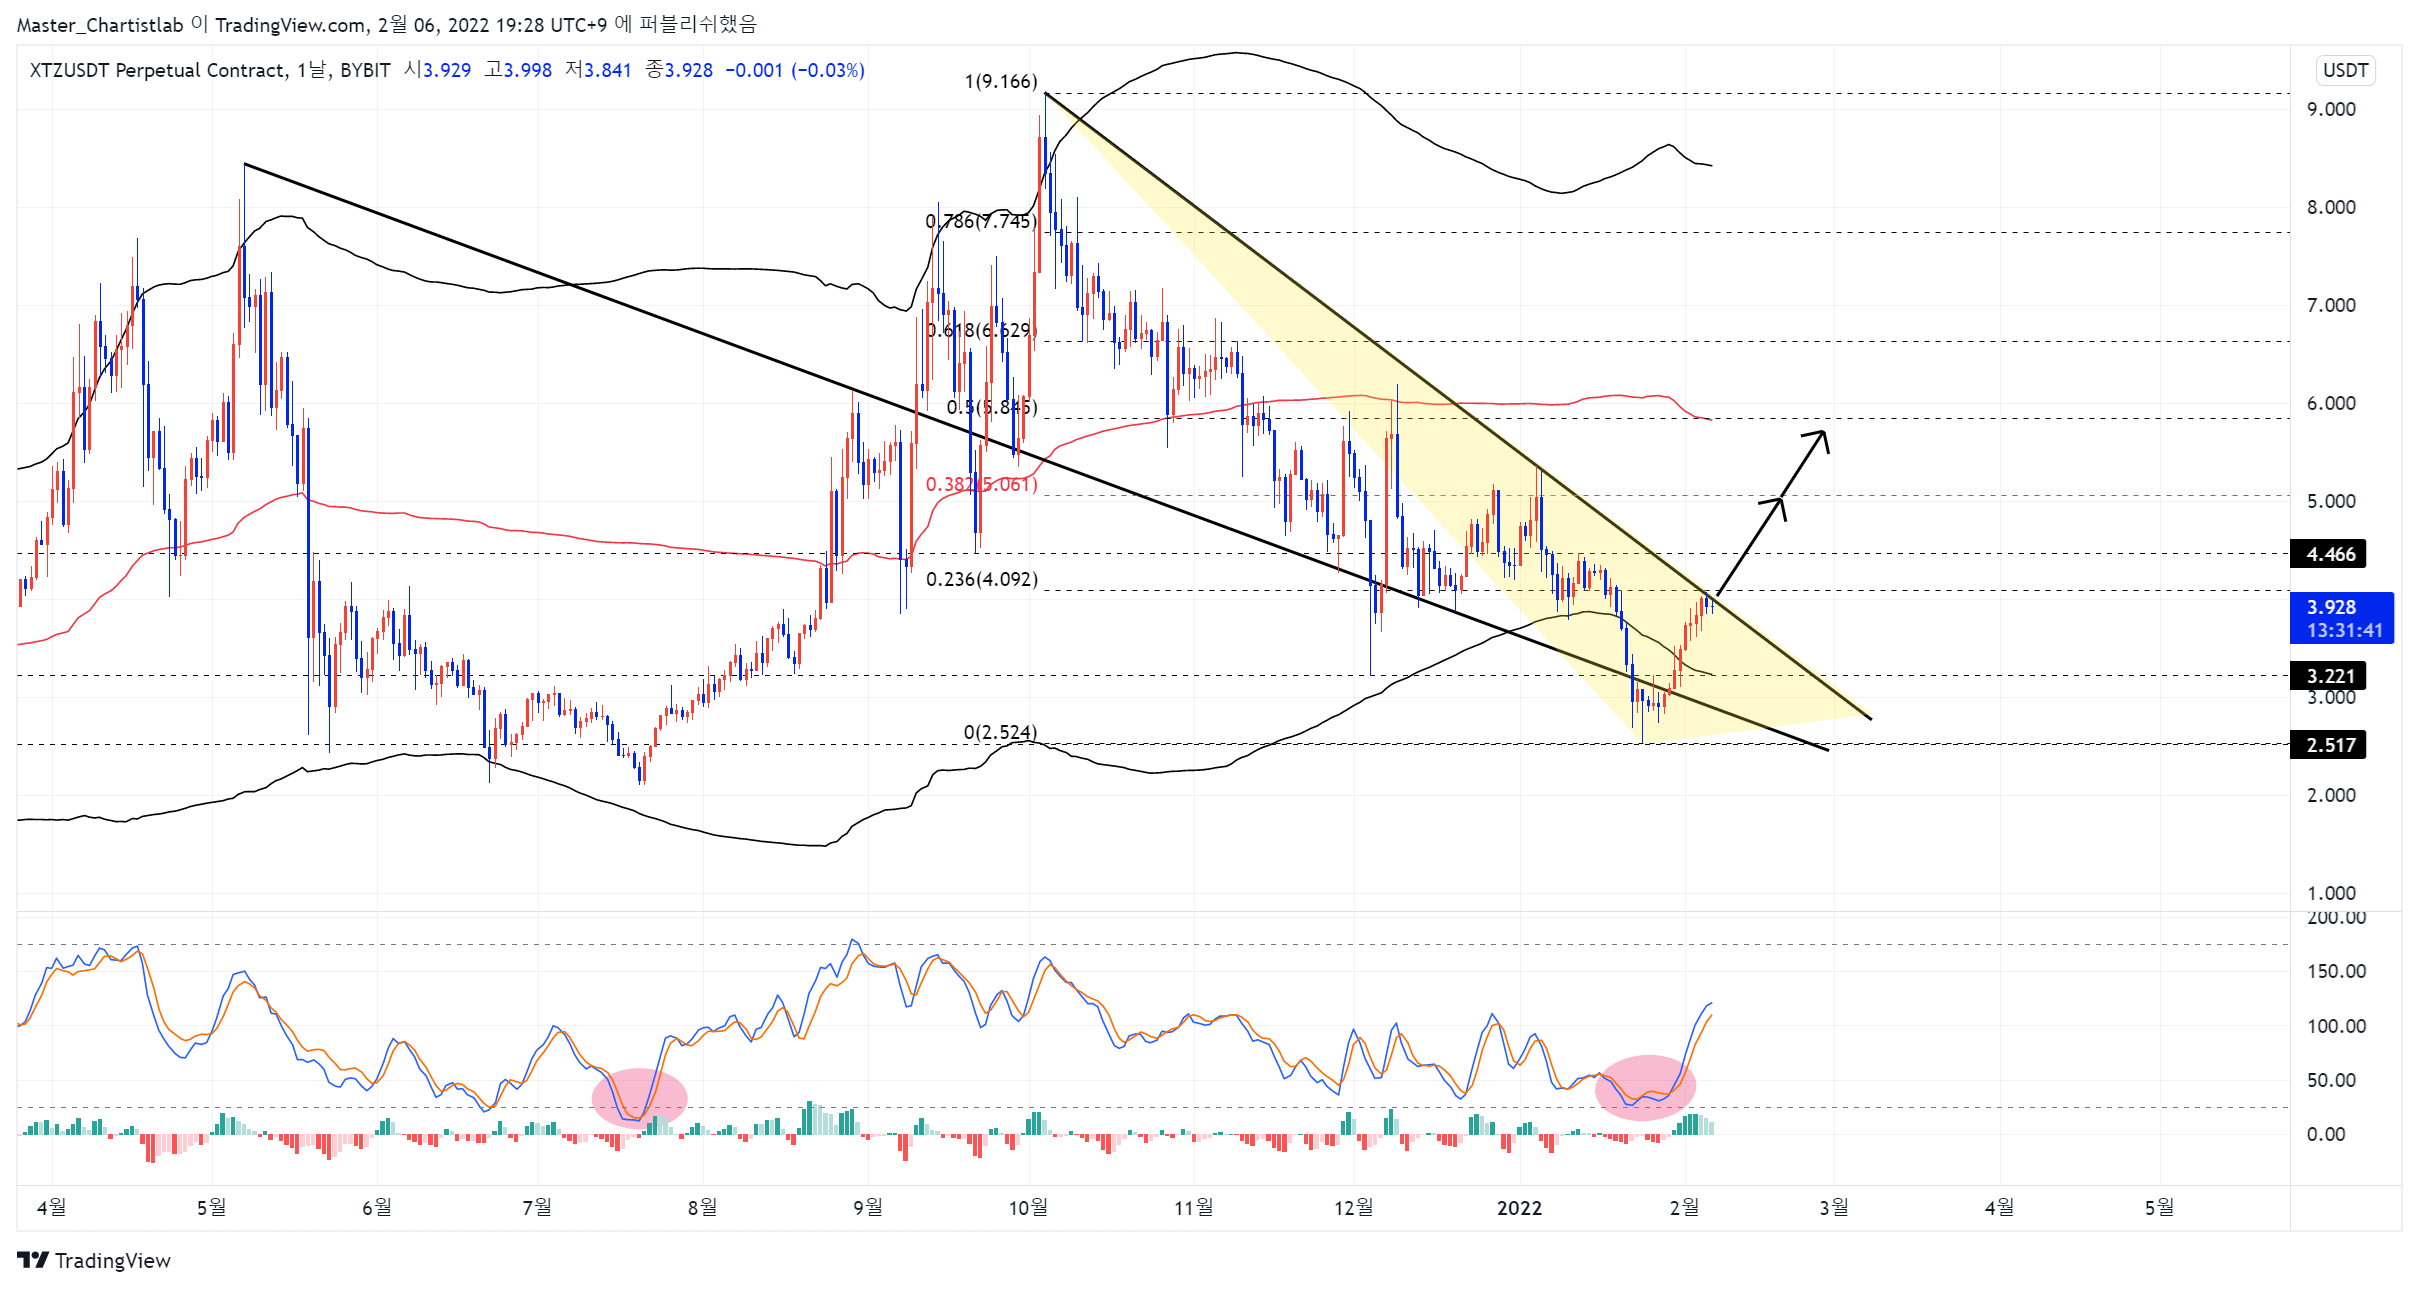Click the 9.000 price axis value
The height and width of the screenshot is (1289, 2419).
coord(2331,109)
